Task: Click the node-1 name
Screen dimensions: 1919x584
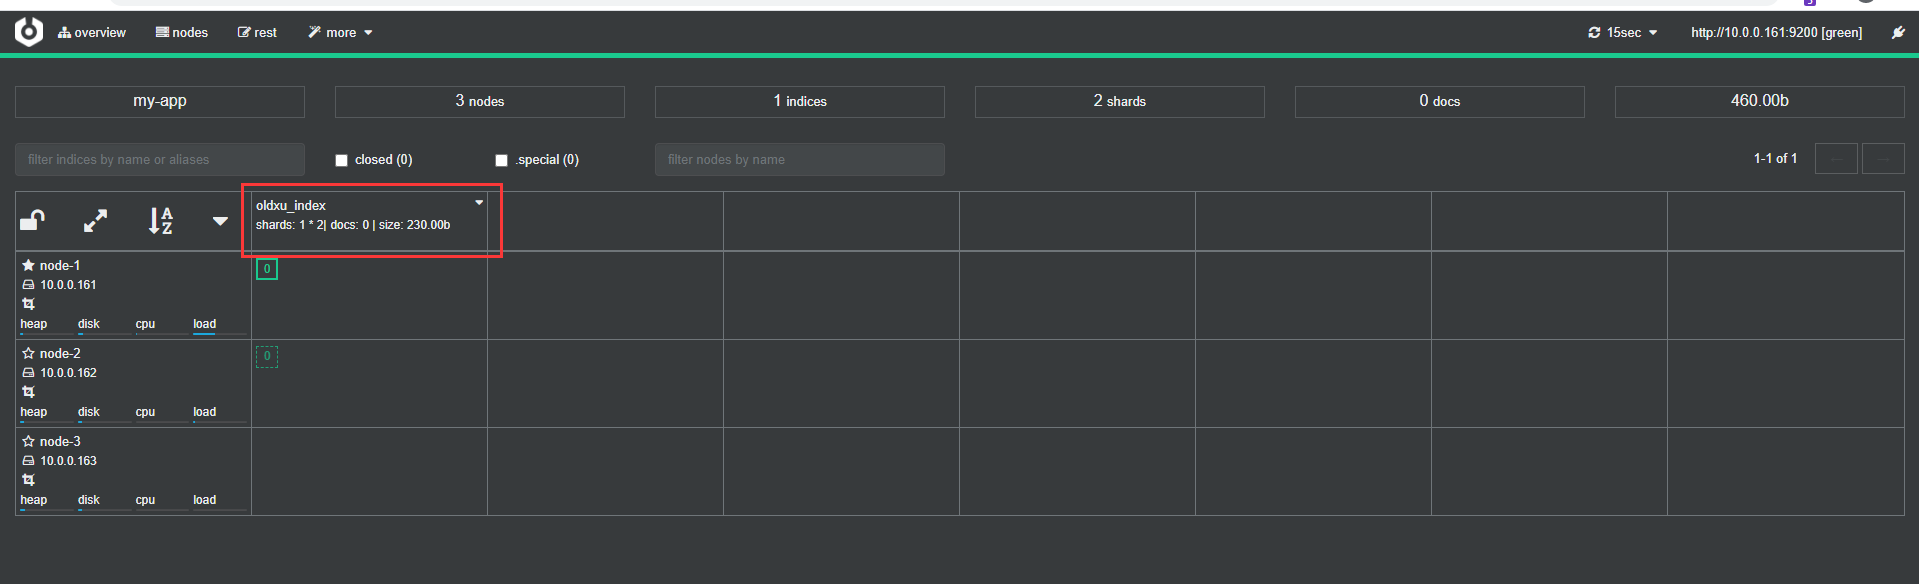Action: (x=60, y=265)
